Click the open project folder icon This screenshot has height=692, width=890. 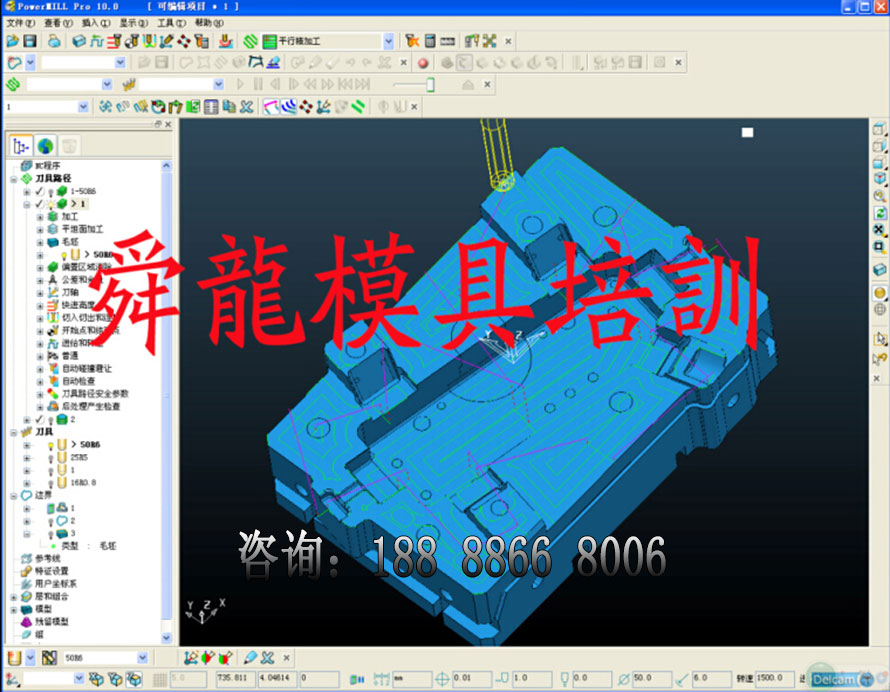[13, 41]
